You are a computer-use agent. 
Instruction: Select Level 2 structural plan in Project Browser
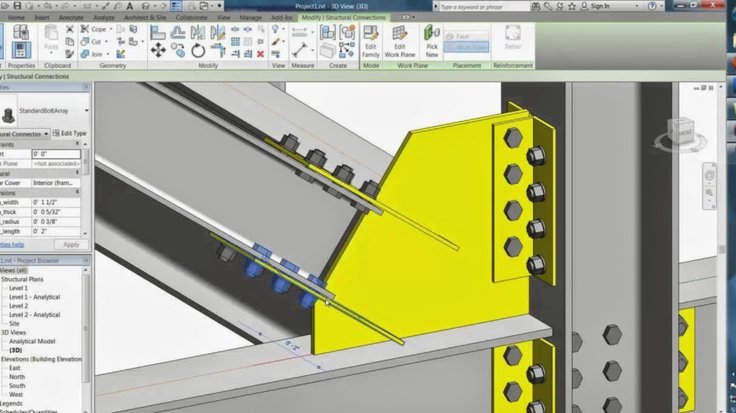coord(18,306)
